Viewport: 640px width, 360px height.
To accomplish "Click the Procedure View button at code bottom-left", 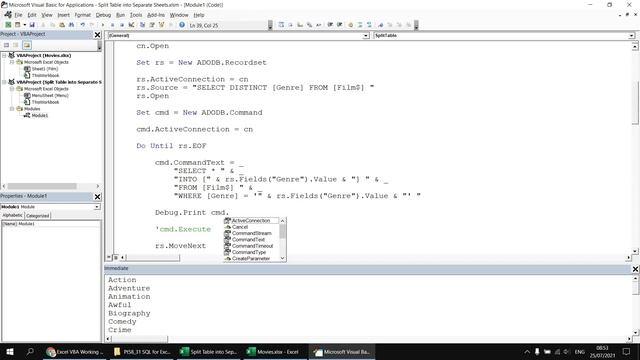I will (109, 257).
